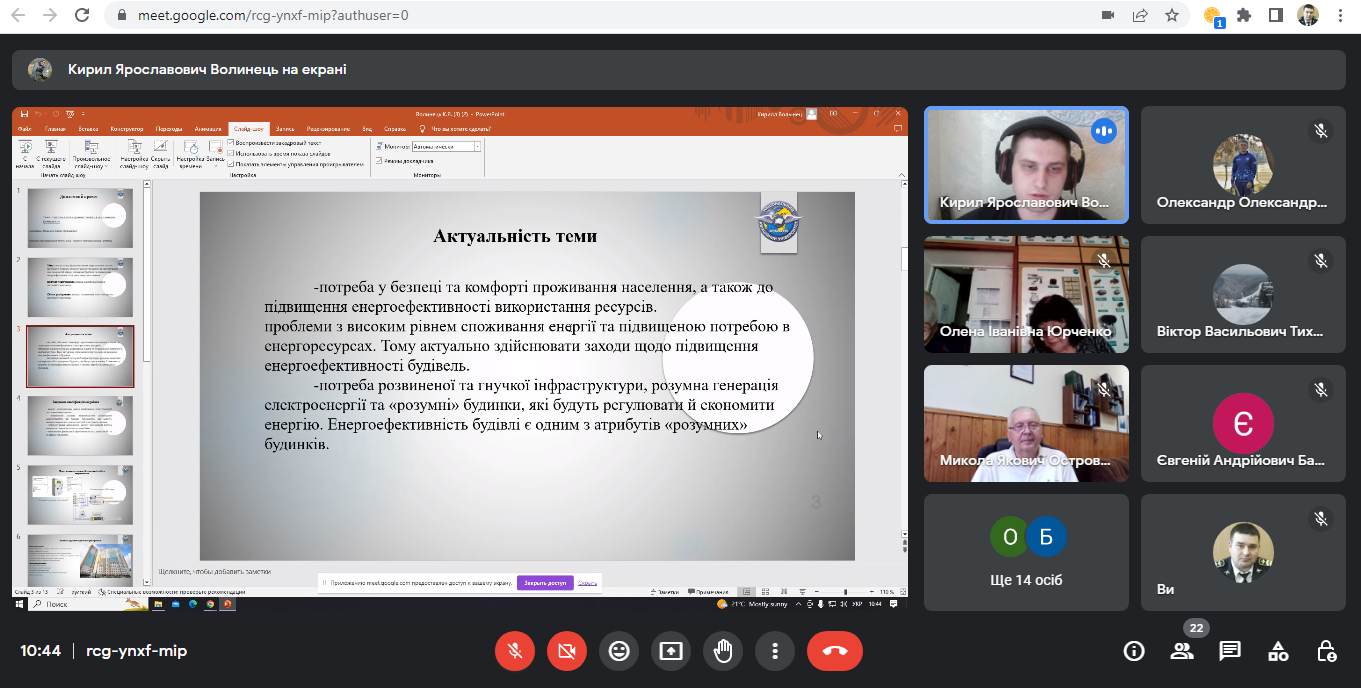Click File Explorer icon on shared taskbar
Viewport: 1361px width, 688px height.
coord(159,604)
